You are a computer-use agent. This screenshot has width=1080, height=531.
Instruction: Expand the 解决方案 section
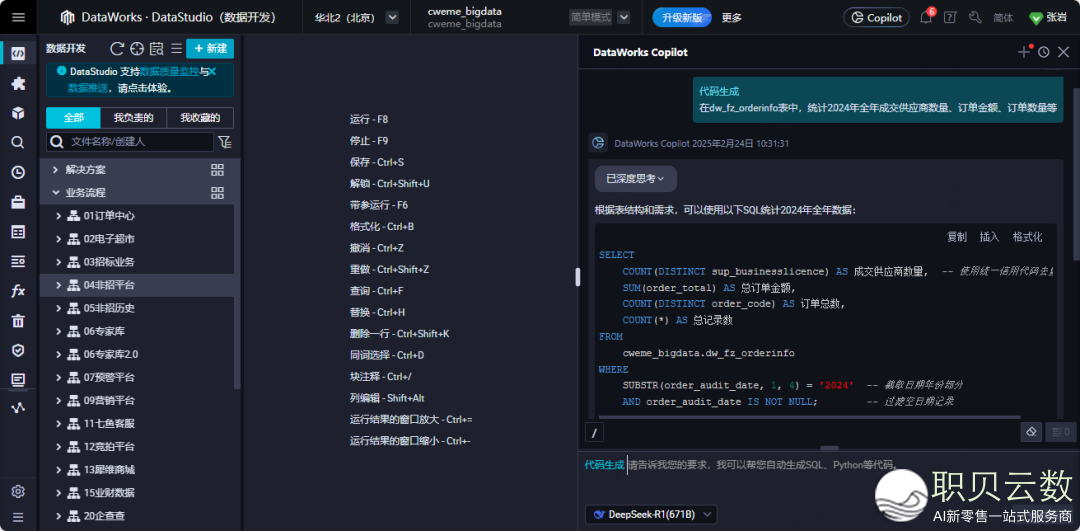click(x=56, y=169)
